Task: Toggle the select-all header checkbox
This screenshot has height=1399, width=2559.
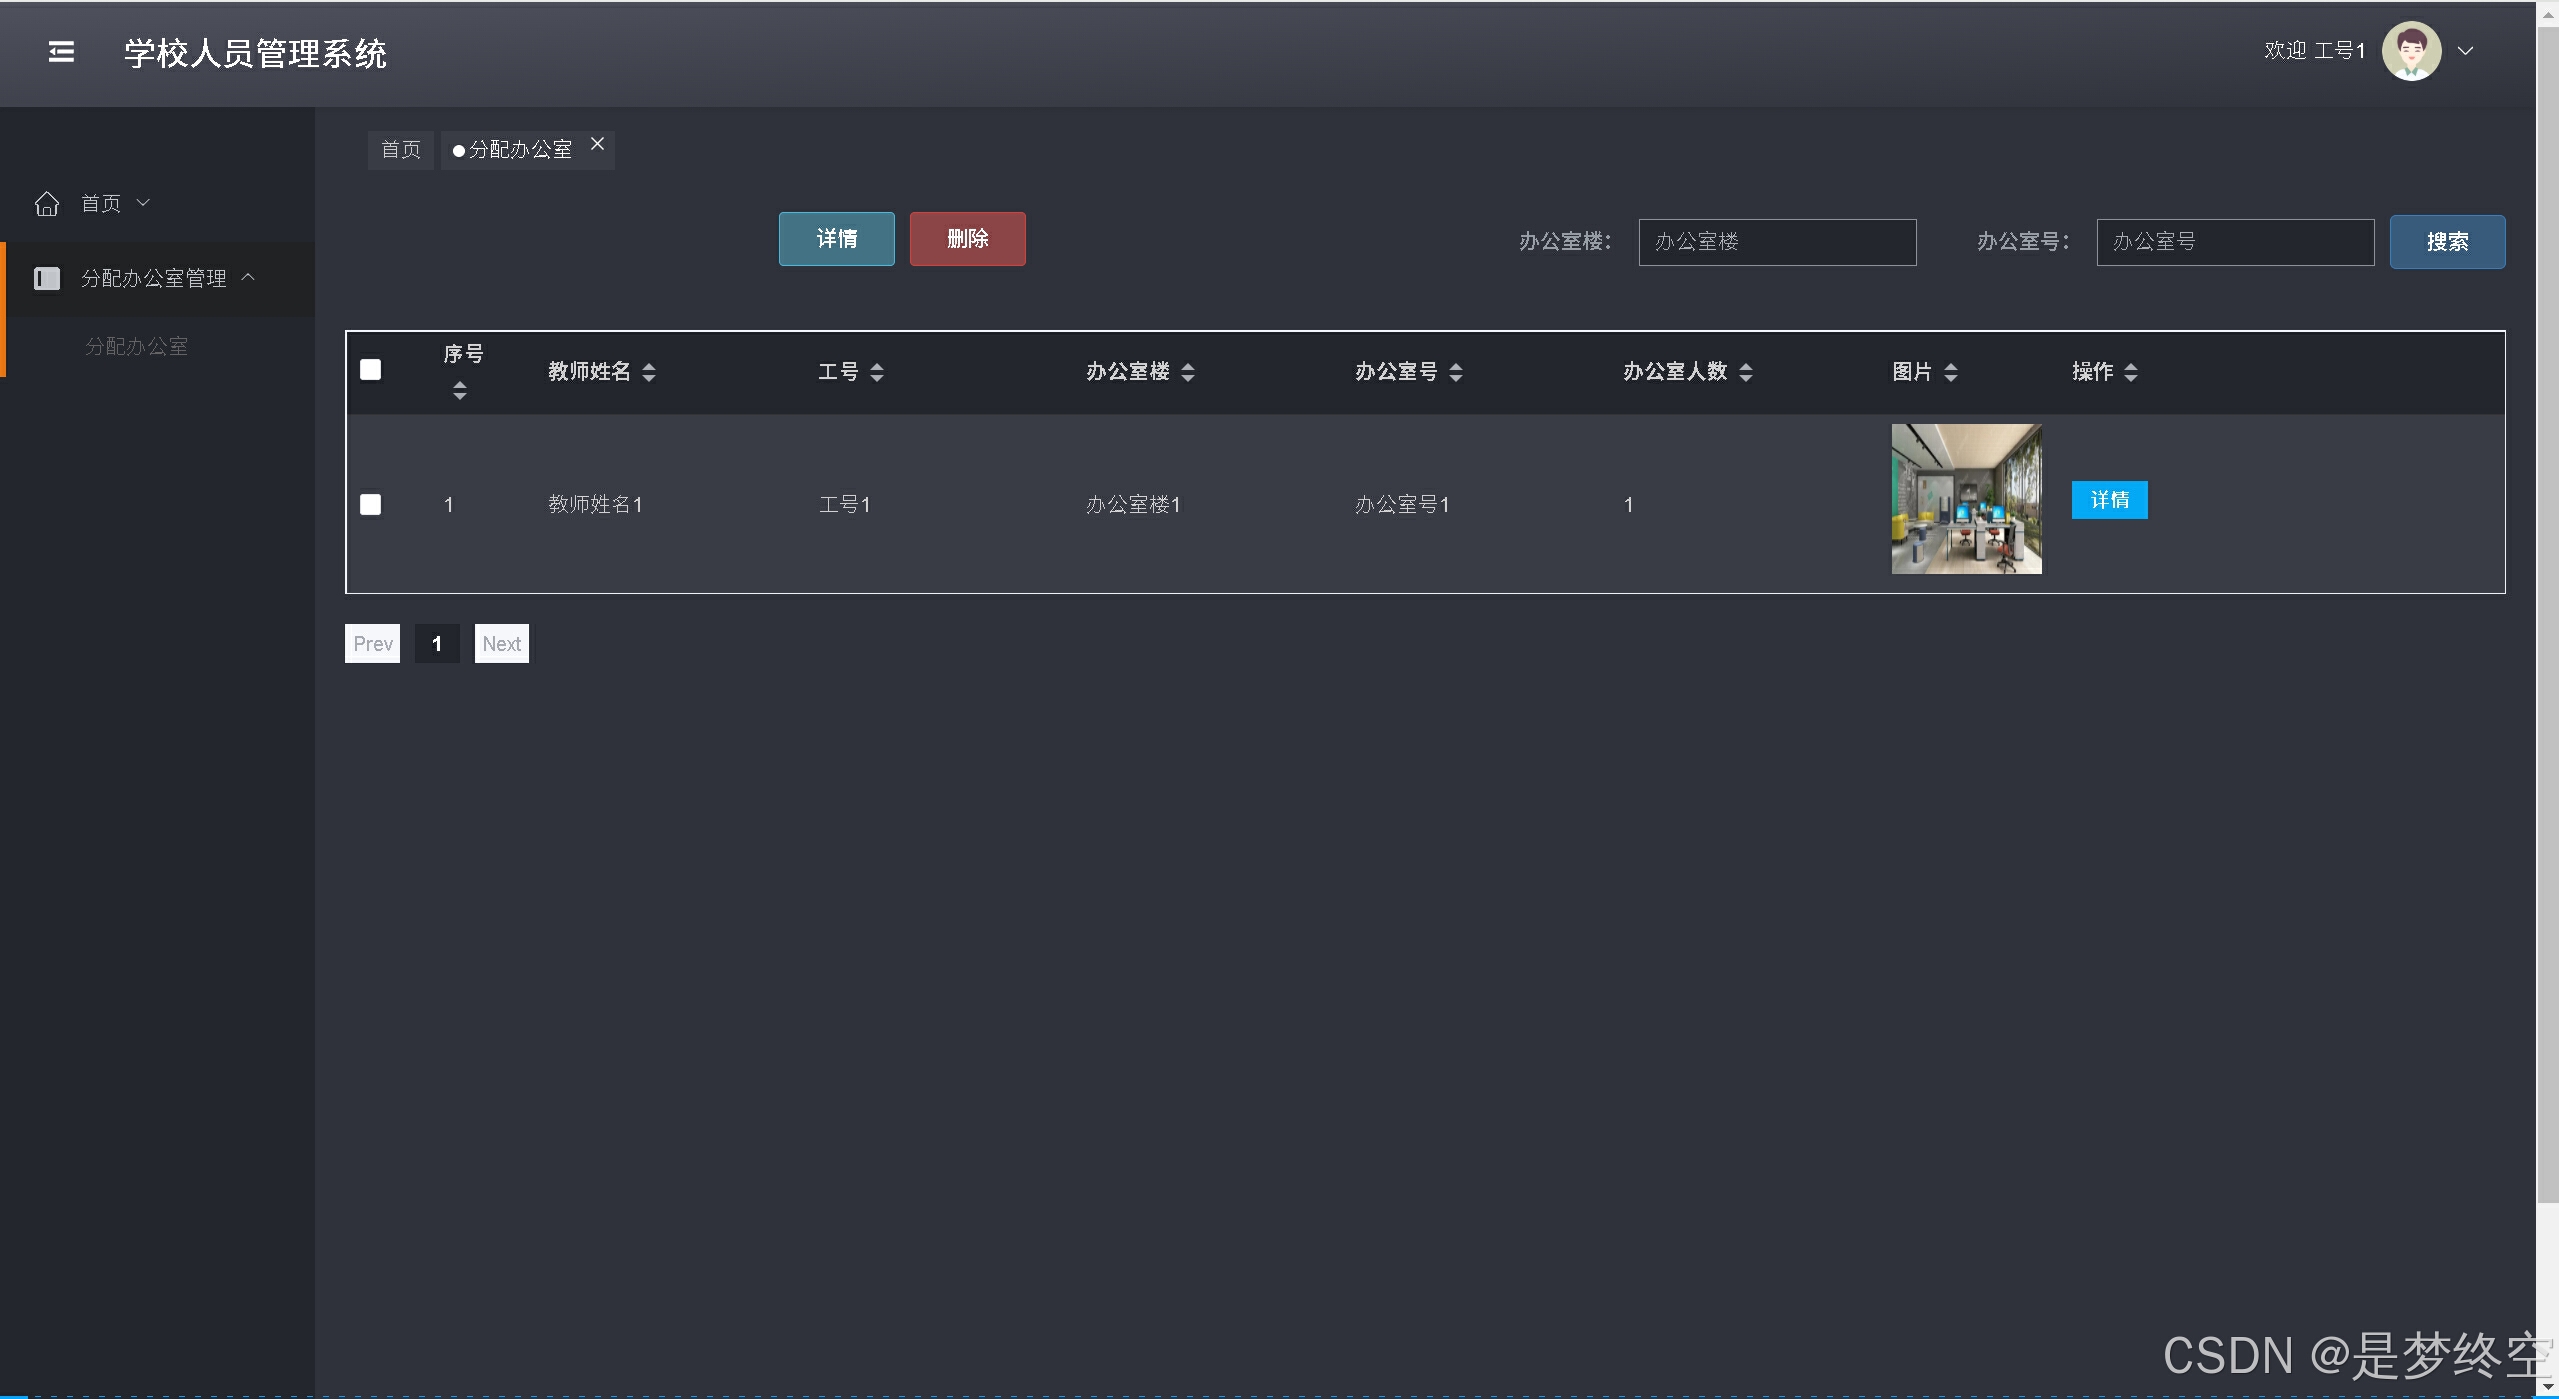Action: (x=371, y=370)
